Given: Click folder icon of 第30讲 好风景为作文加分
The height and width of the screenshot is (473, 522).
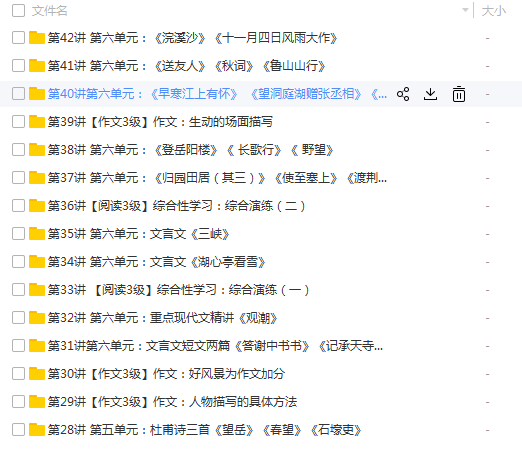Looking at the screenshot, I should click(37, 374).
